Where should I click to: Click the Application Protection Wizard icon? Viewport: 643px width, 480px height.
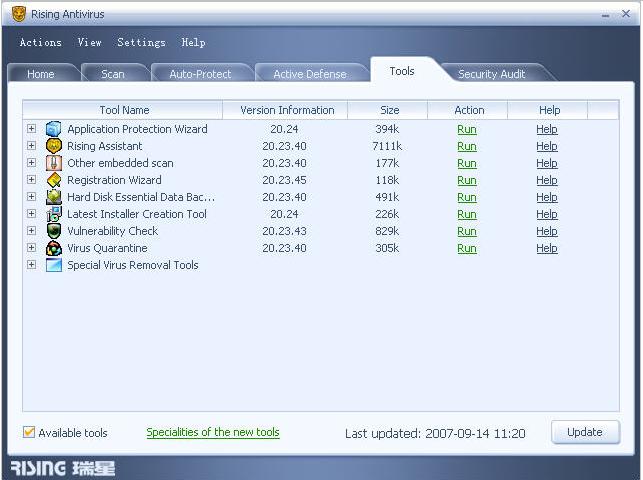click(x=54, y=129)
